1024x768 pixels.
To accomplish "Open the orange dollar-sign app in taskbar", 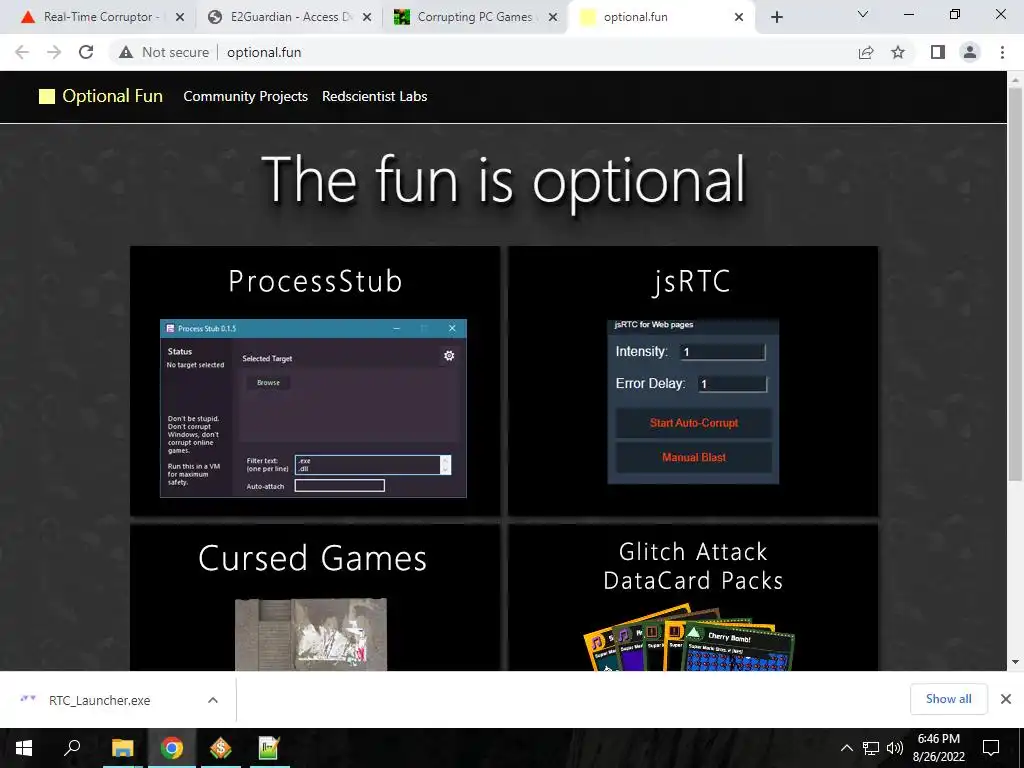I will (x=221, y=748).
